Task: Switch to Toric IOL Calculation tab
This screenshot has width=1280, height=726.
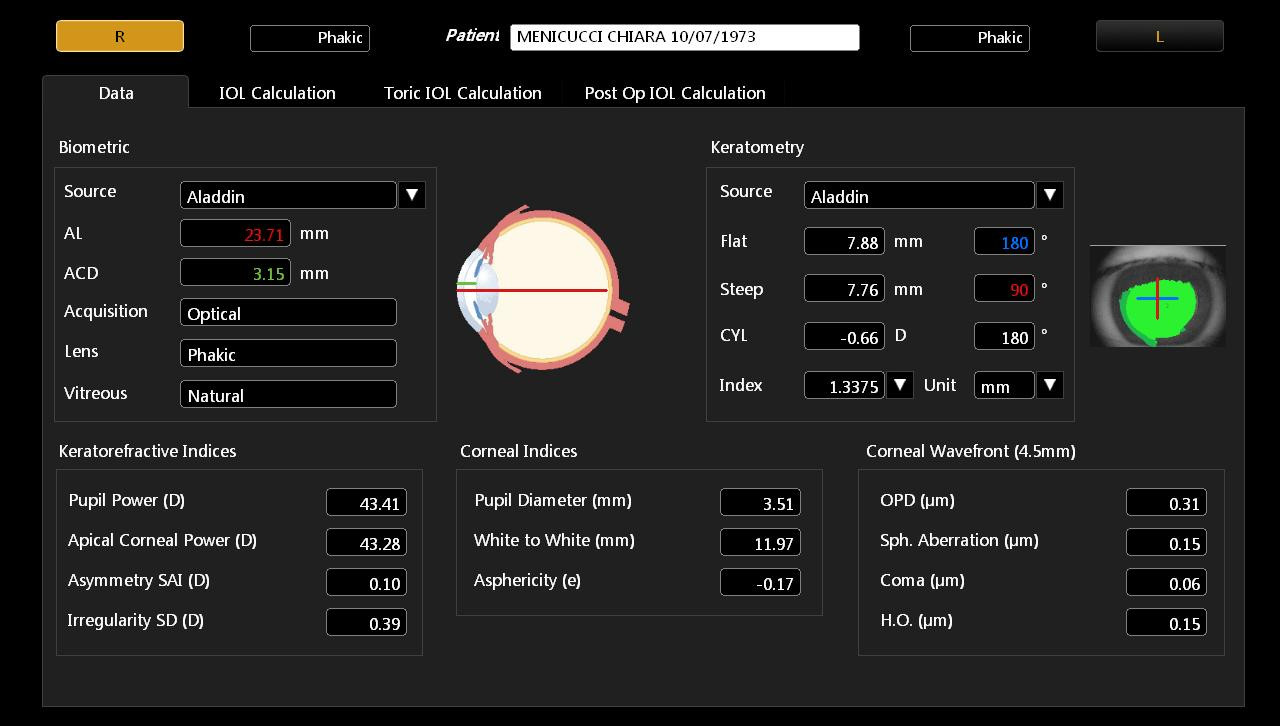Action: (x=462, y=93)
